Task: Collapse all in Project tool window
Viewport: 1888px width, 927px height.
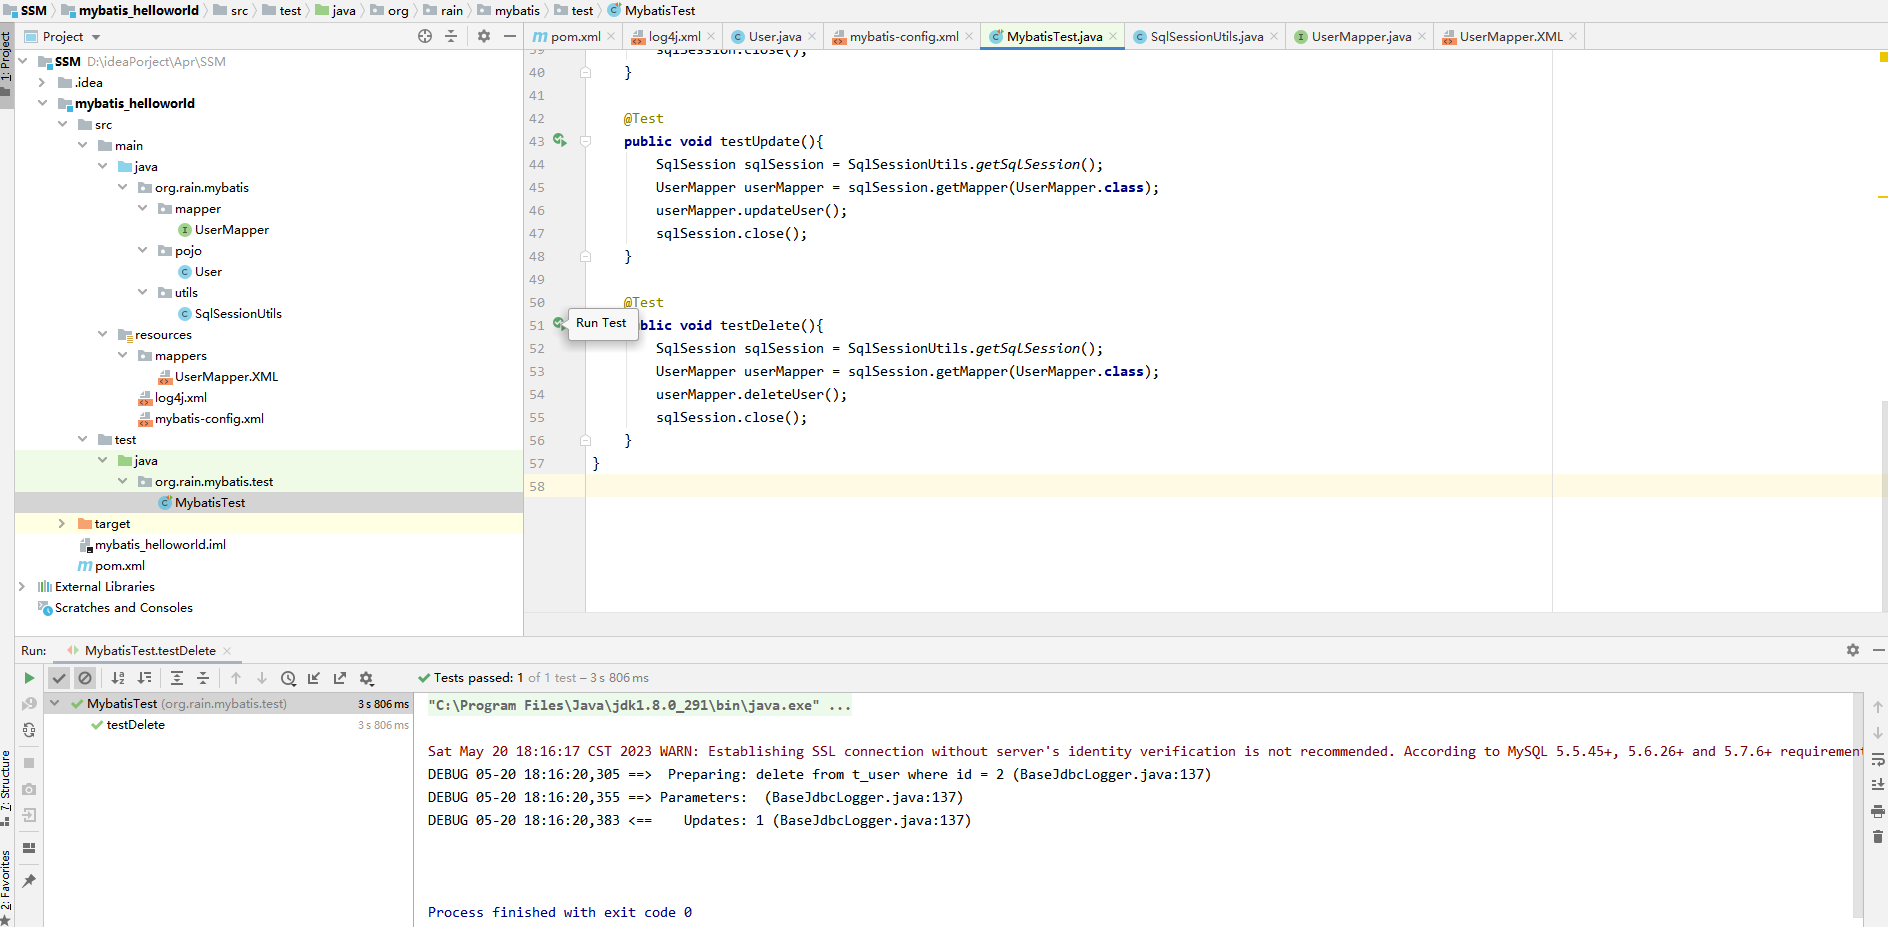Action: pyautogui.click(x=451, y=36)
